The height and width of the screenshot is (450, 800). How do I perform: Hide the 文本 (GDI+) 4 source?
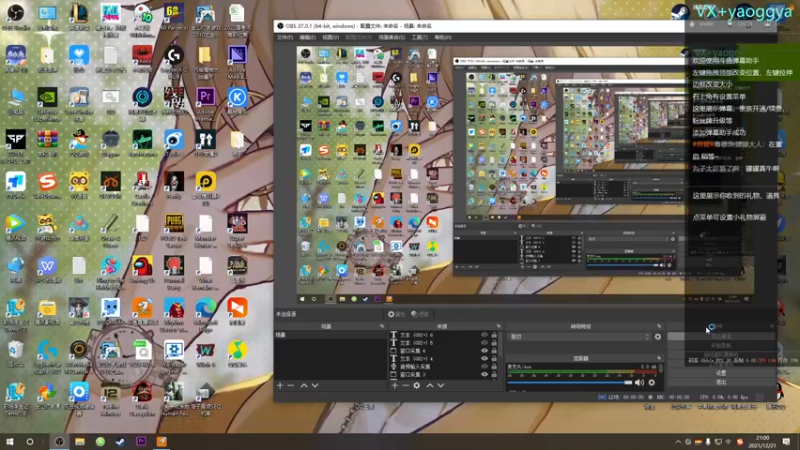coord(484,359)
